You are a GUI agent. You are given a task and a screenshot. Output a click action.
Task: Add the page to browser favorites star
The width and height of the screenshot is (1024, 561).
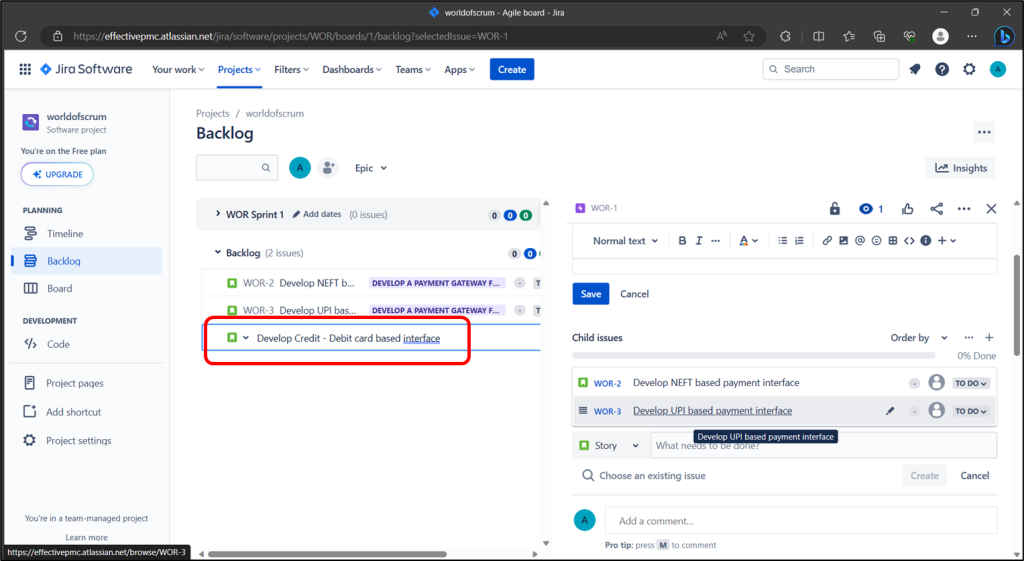749,37
